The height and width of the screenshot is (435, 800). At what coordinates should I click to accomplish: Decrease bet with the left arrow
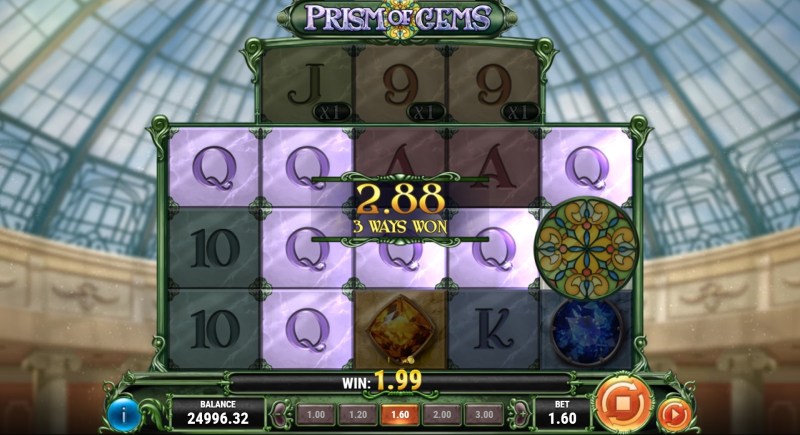point(281,414)
